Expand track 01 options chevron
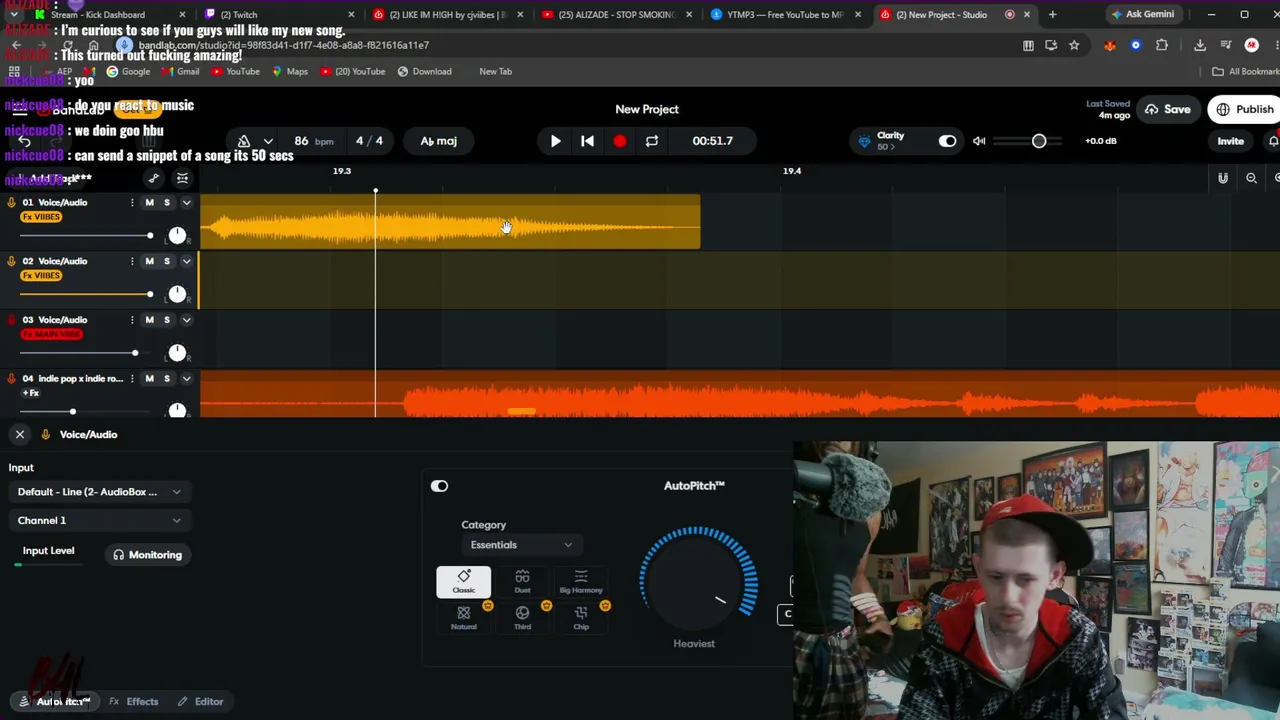Screen dimensions: 1280x720 coord(186,203)
